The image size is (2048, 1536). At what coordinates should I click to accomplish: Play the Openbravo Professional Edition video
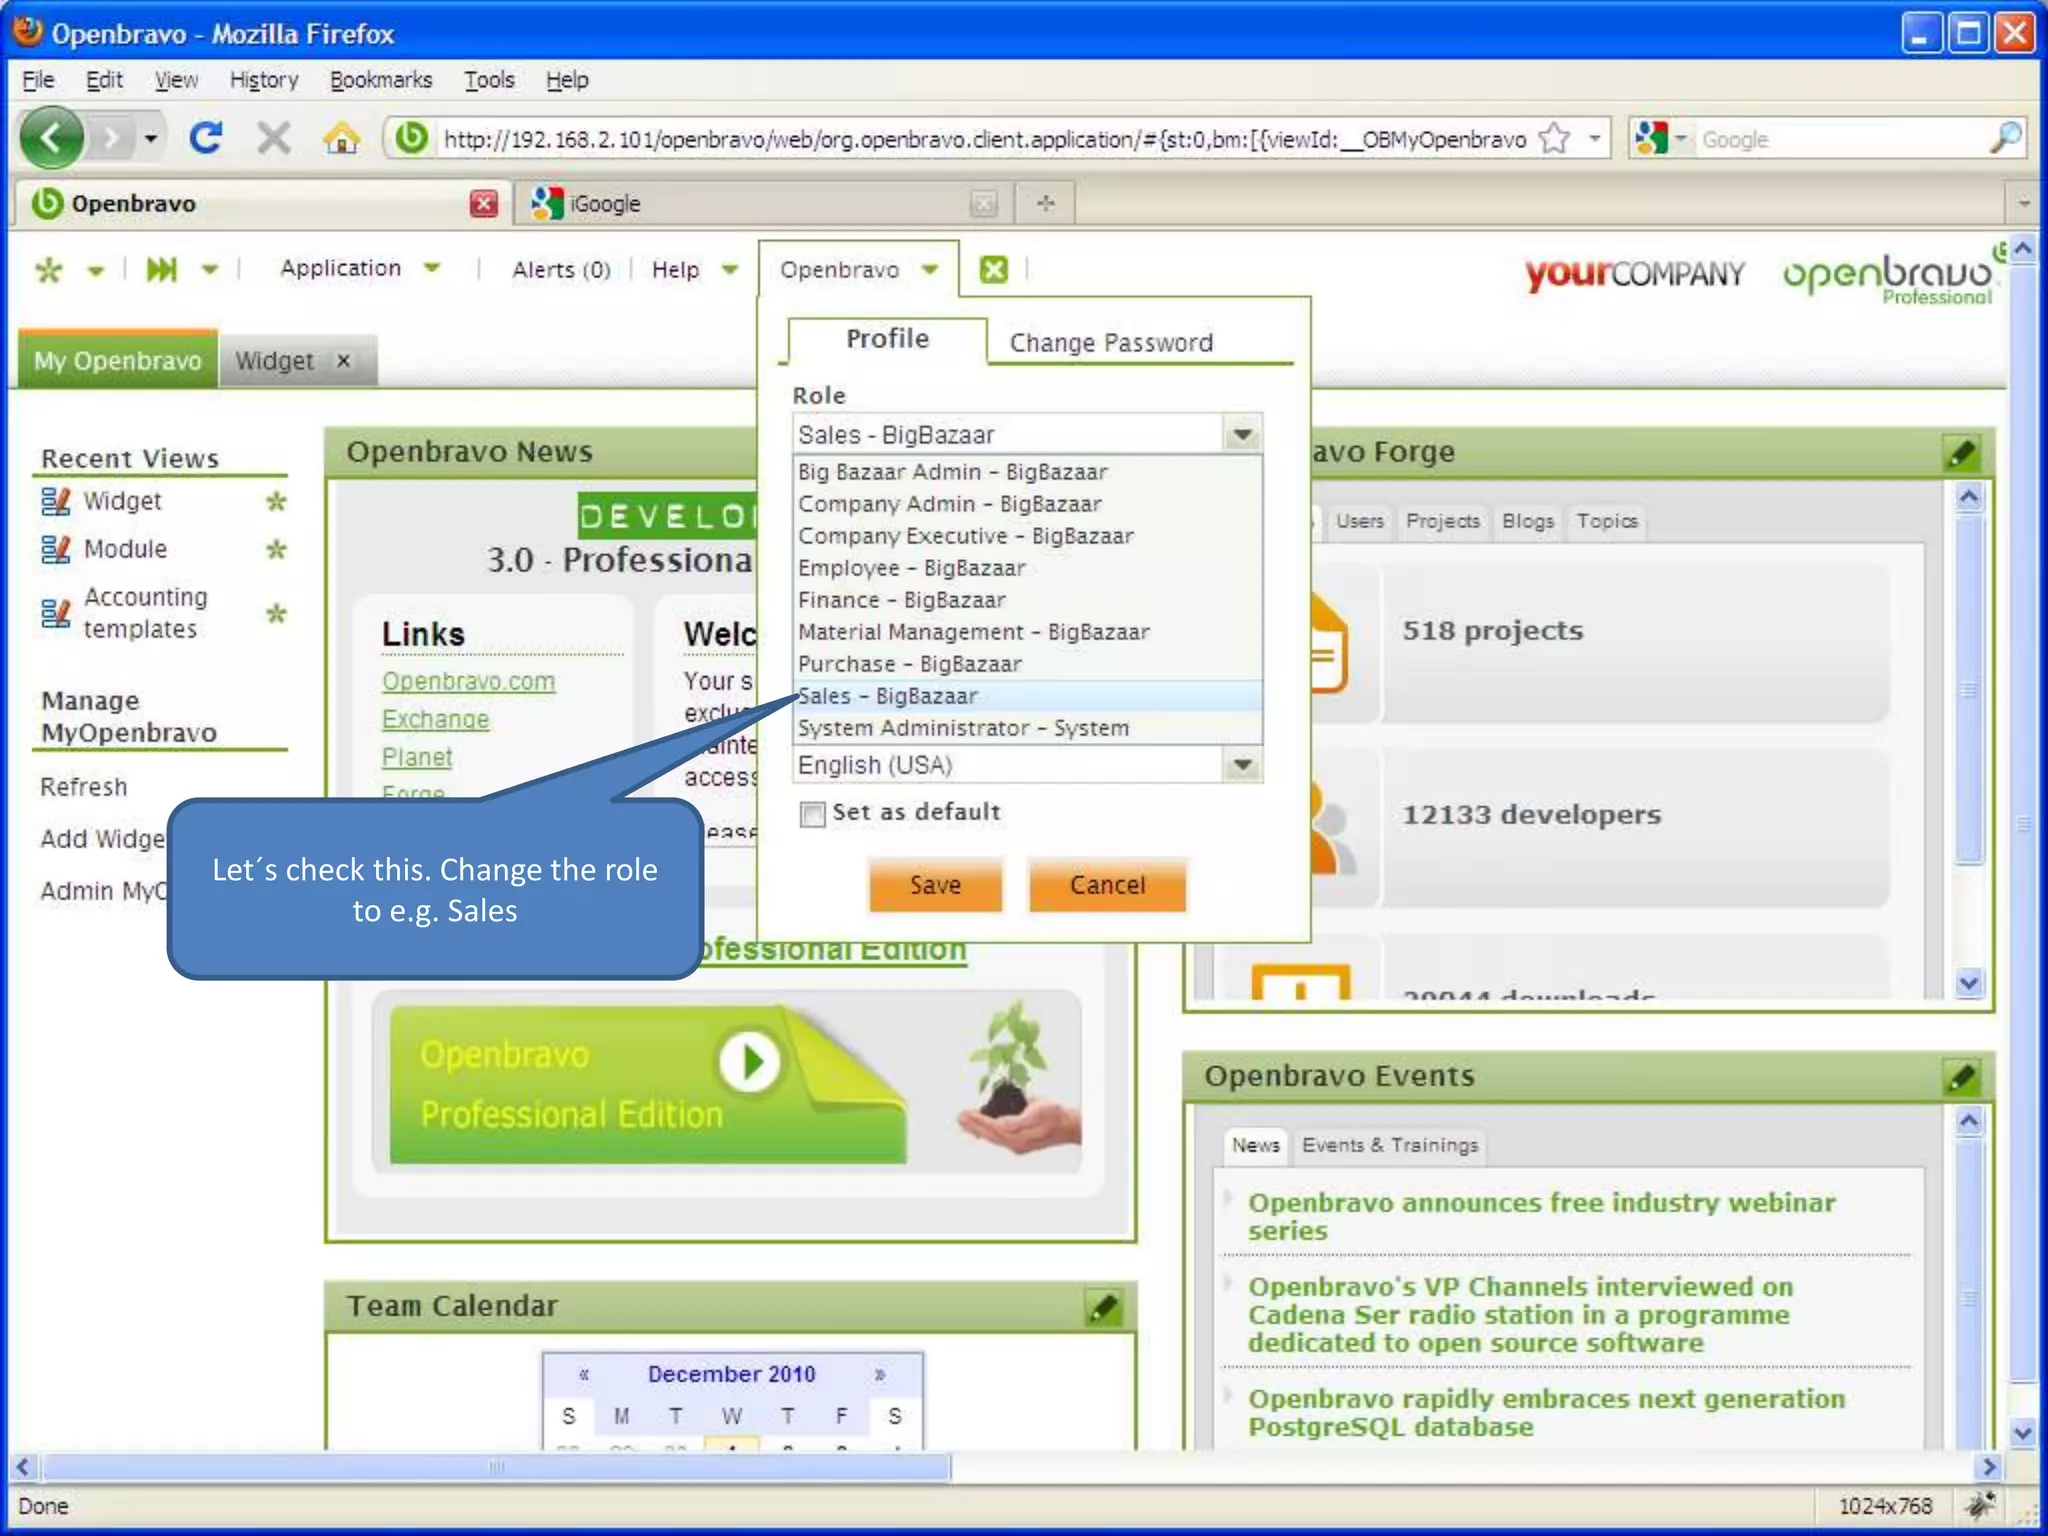click(749, 1061)
